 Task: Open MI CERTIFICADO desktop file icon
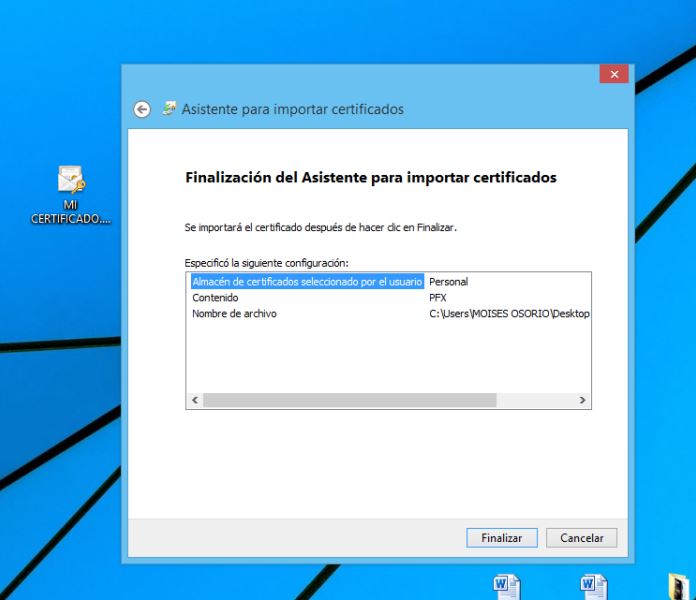point(71,194)
